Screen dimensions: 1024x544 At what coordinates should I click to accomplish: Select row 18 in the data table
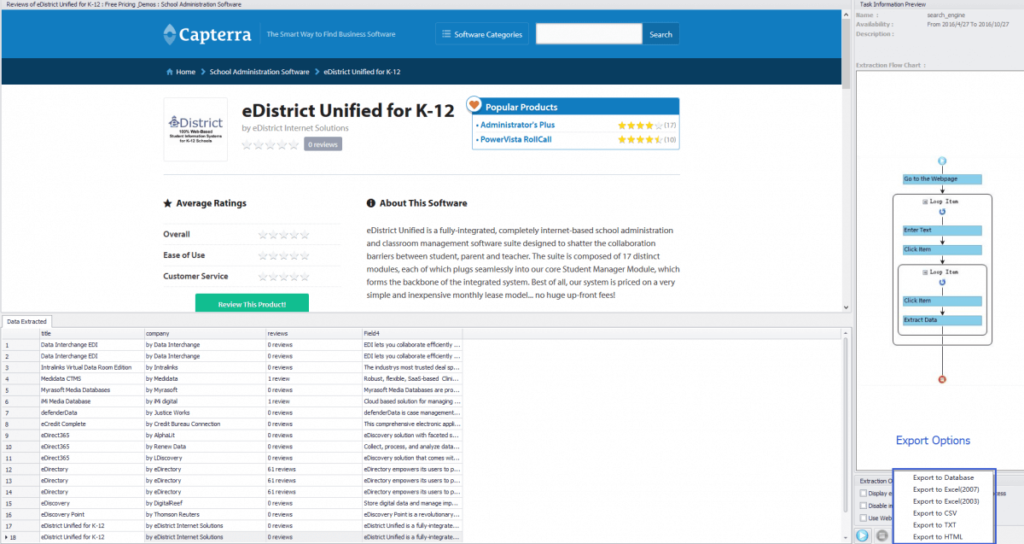pos(232,537)
